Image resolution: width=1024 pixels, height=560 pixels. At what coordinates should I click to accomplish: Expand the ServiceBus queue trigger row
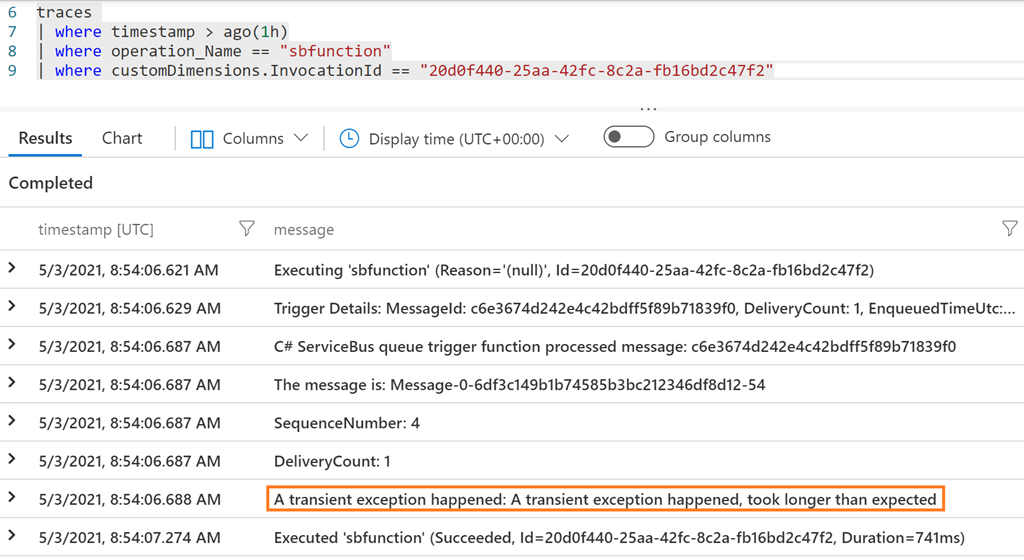click(12, 345)
